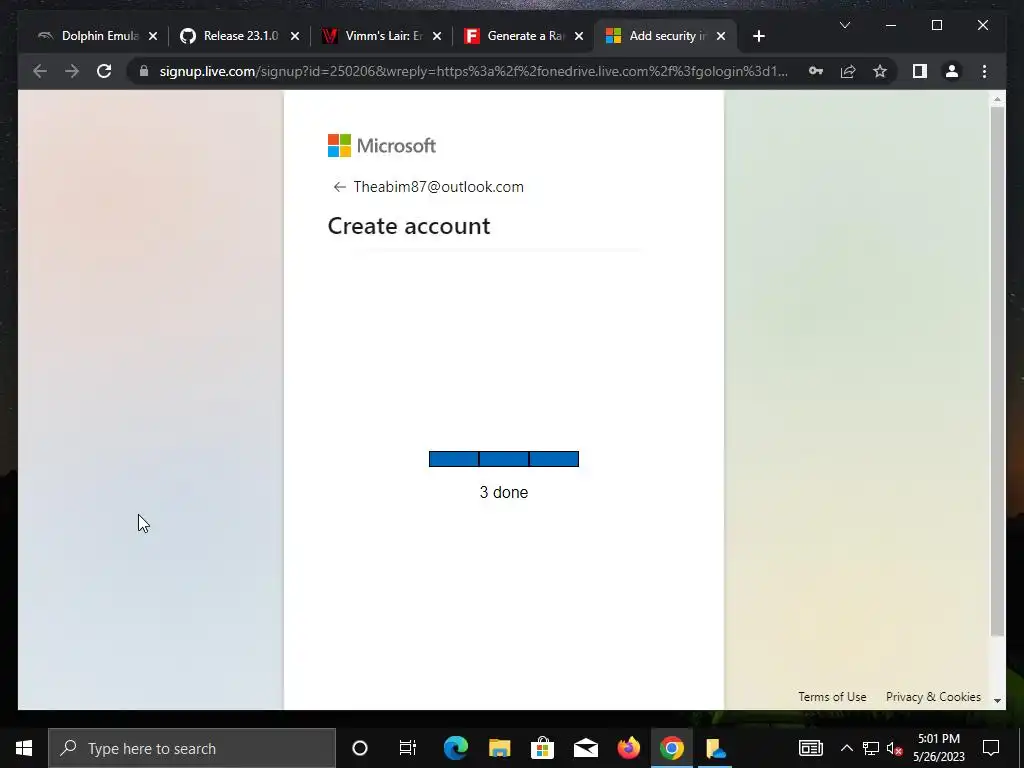This screenshot has height=768, width=1024.
Task: Open Cortana from the taskbar
Action: (360, 748)
